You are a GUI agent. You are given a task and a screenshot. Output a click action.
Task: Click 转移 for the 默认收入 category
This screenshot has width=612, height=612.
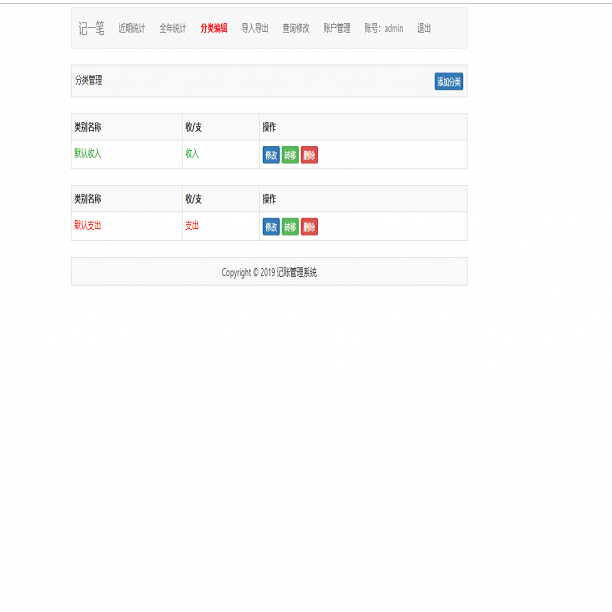pyautogui.click(x=290, y=155)
